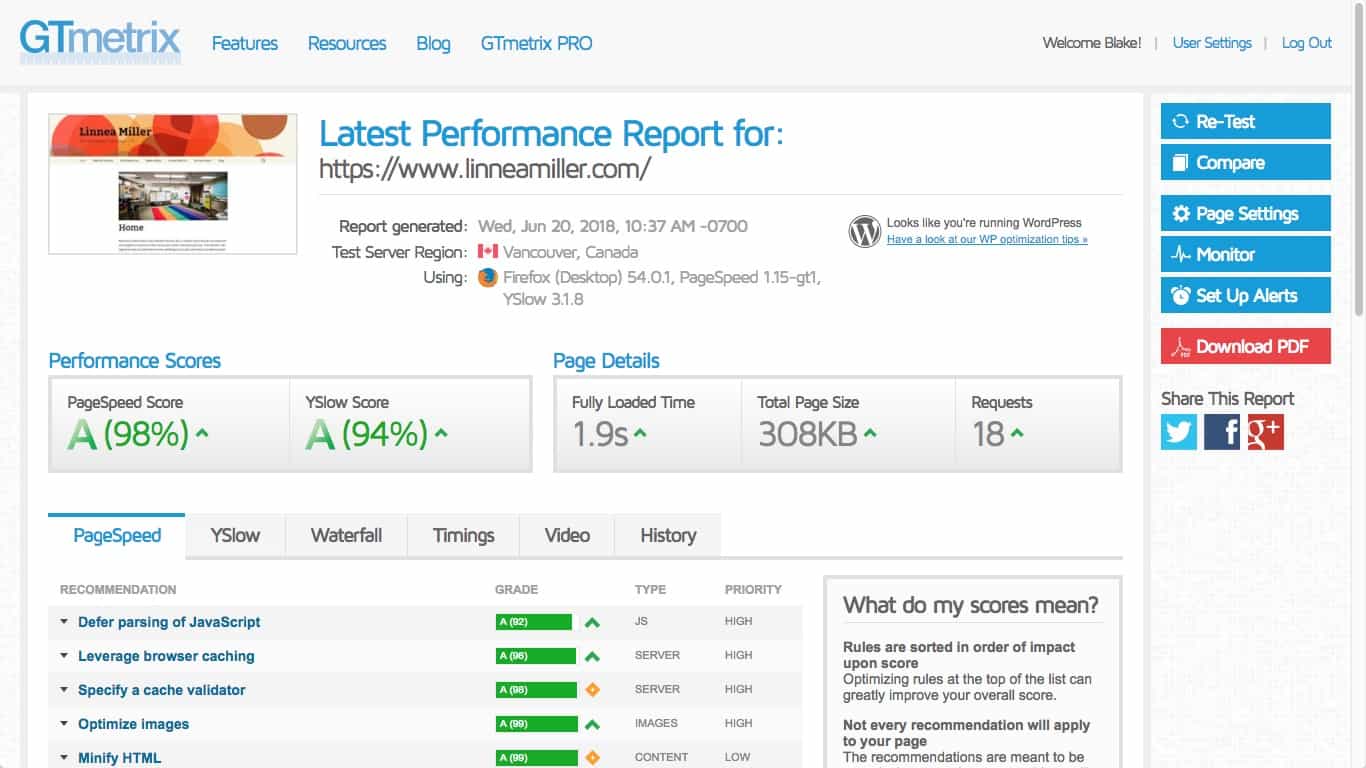The height and width of the screenshot is (768, 1366).
Task: Click the page vertical scrollbar
Action: pyautogui.click(x=1358, y=160)
